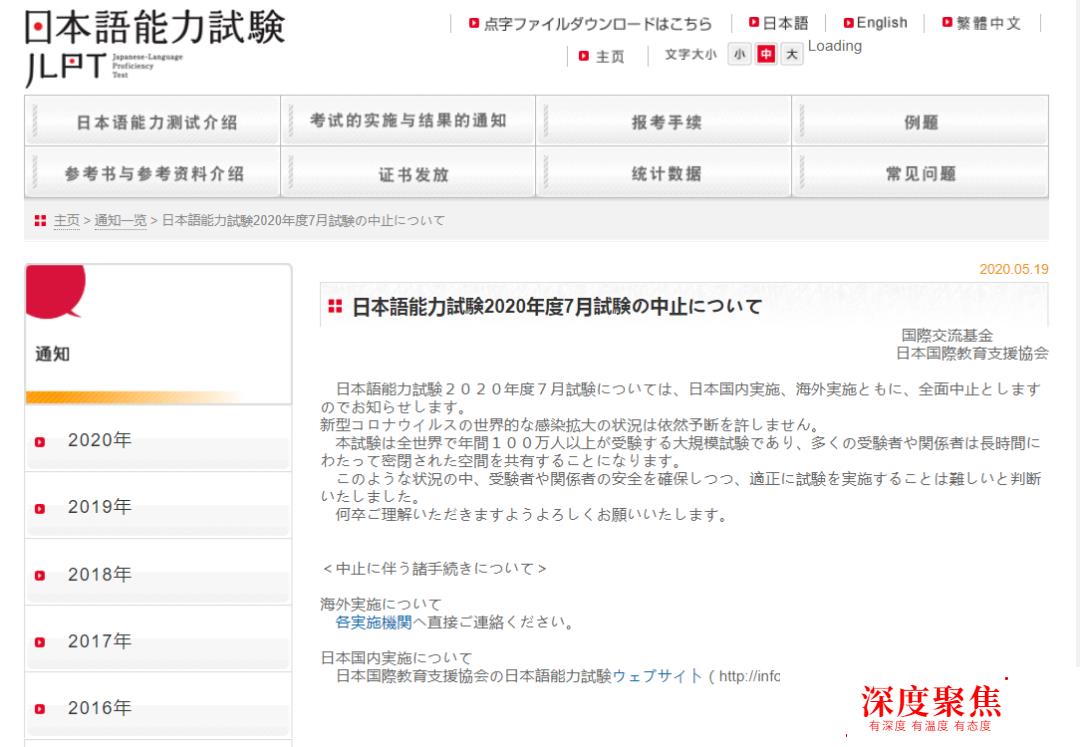Click the red icon before 点字ファイルダウンロード
Viewport: 1080px width, 747px height.
point(474,23)
